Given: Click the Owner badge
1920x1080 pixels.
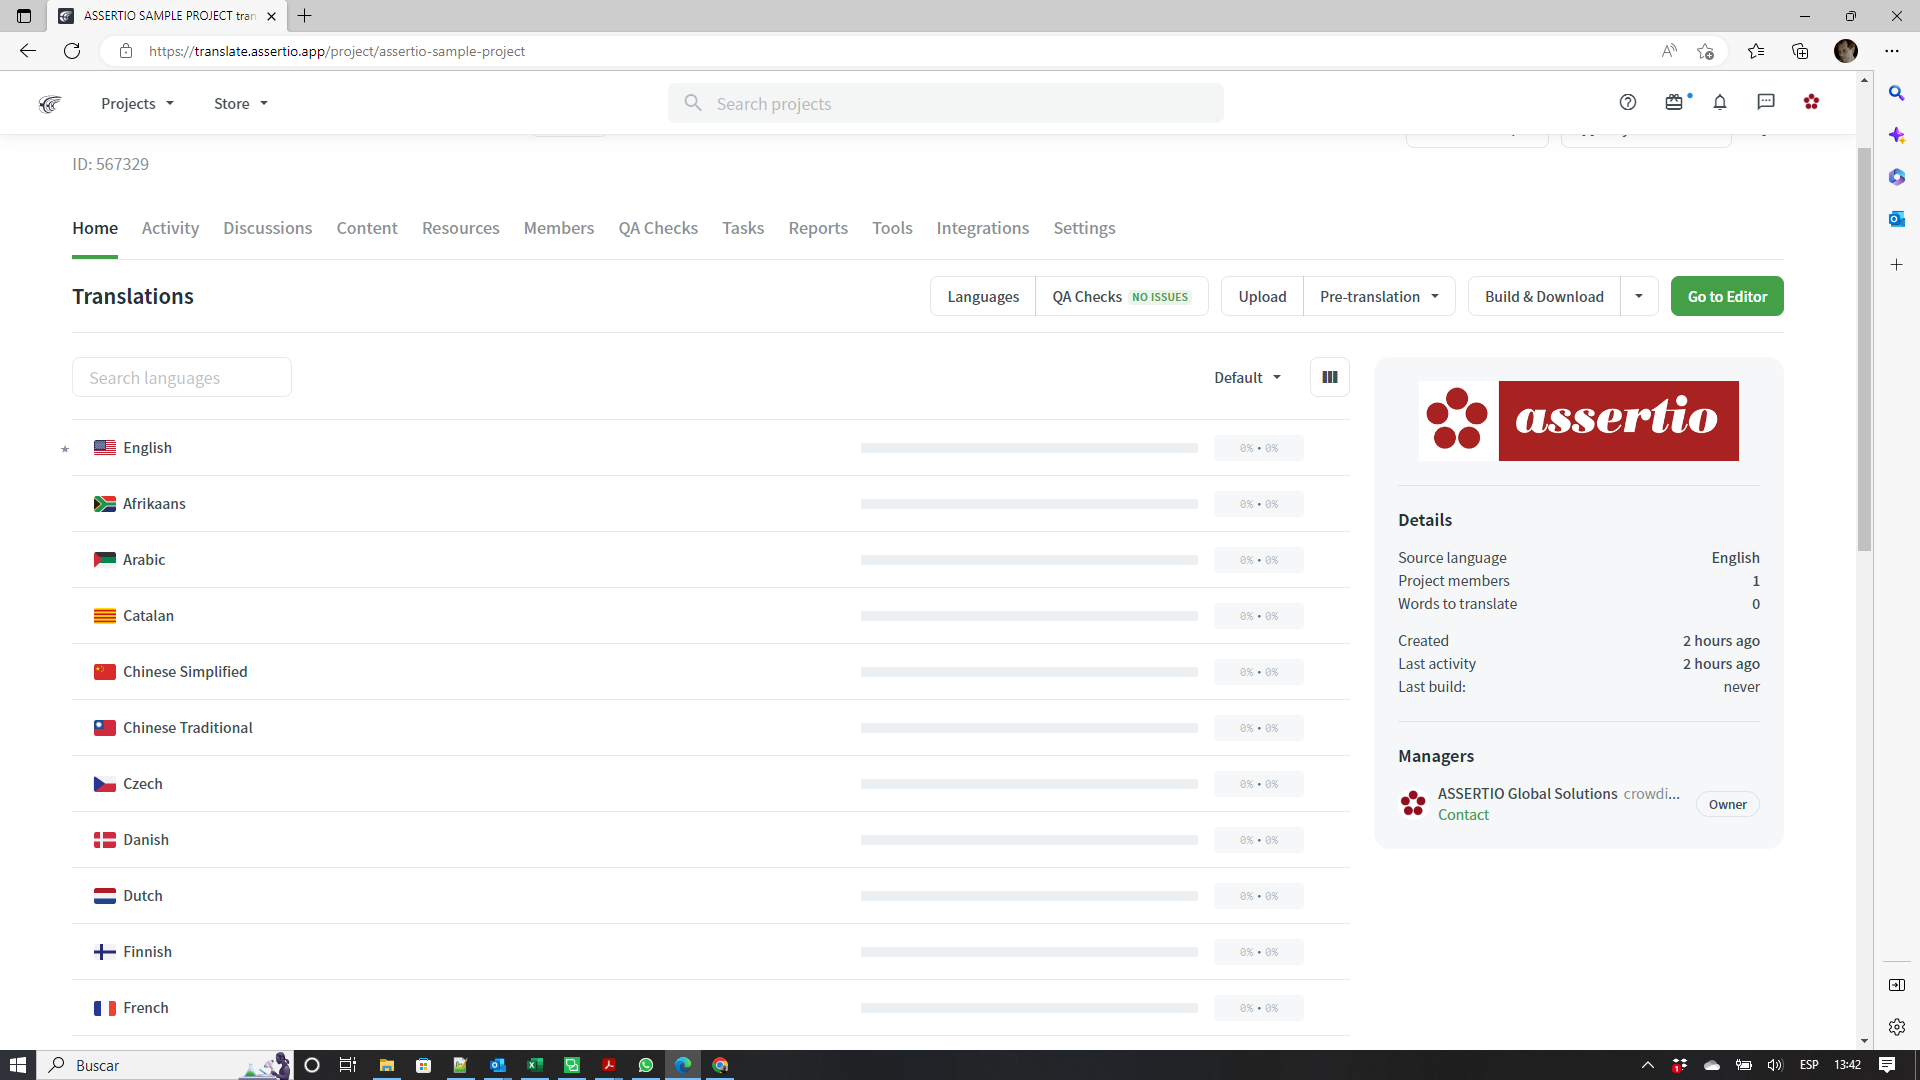Looking at the screenshot, I should pos(1727,804).
